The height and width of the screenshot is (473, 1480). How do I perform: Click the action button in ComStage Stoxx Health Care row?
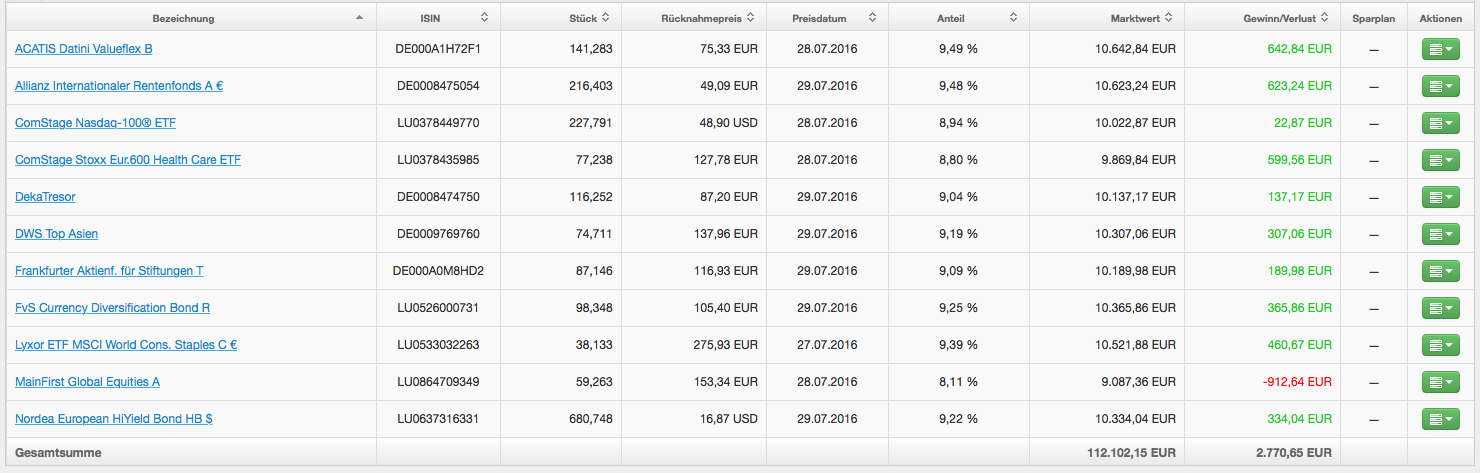[x=1440, y=160]
